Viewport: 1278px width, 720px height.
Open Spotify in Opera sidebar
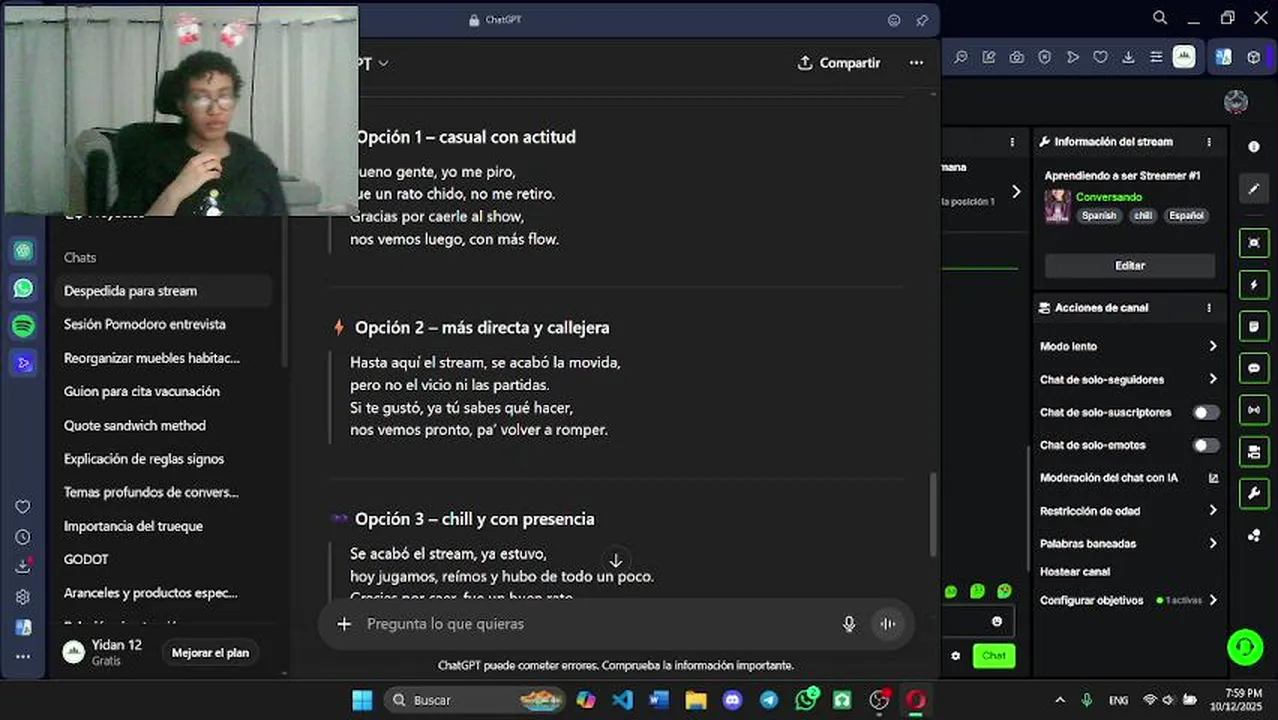pyautogui.click(x=23, y=325)
